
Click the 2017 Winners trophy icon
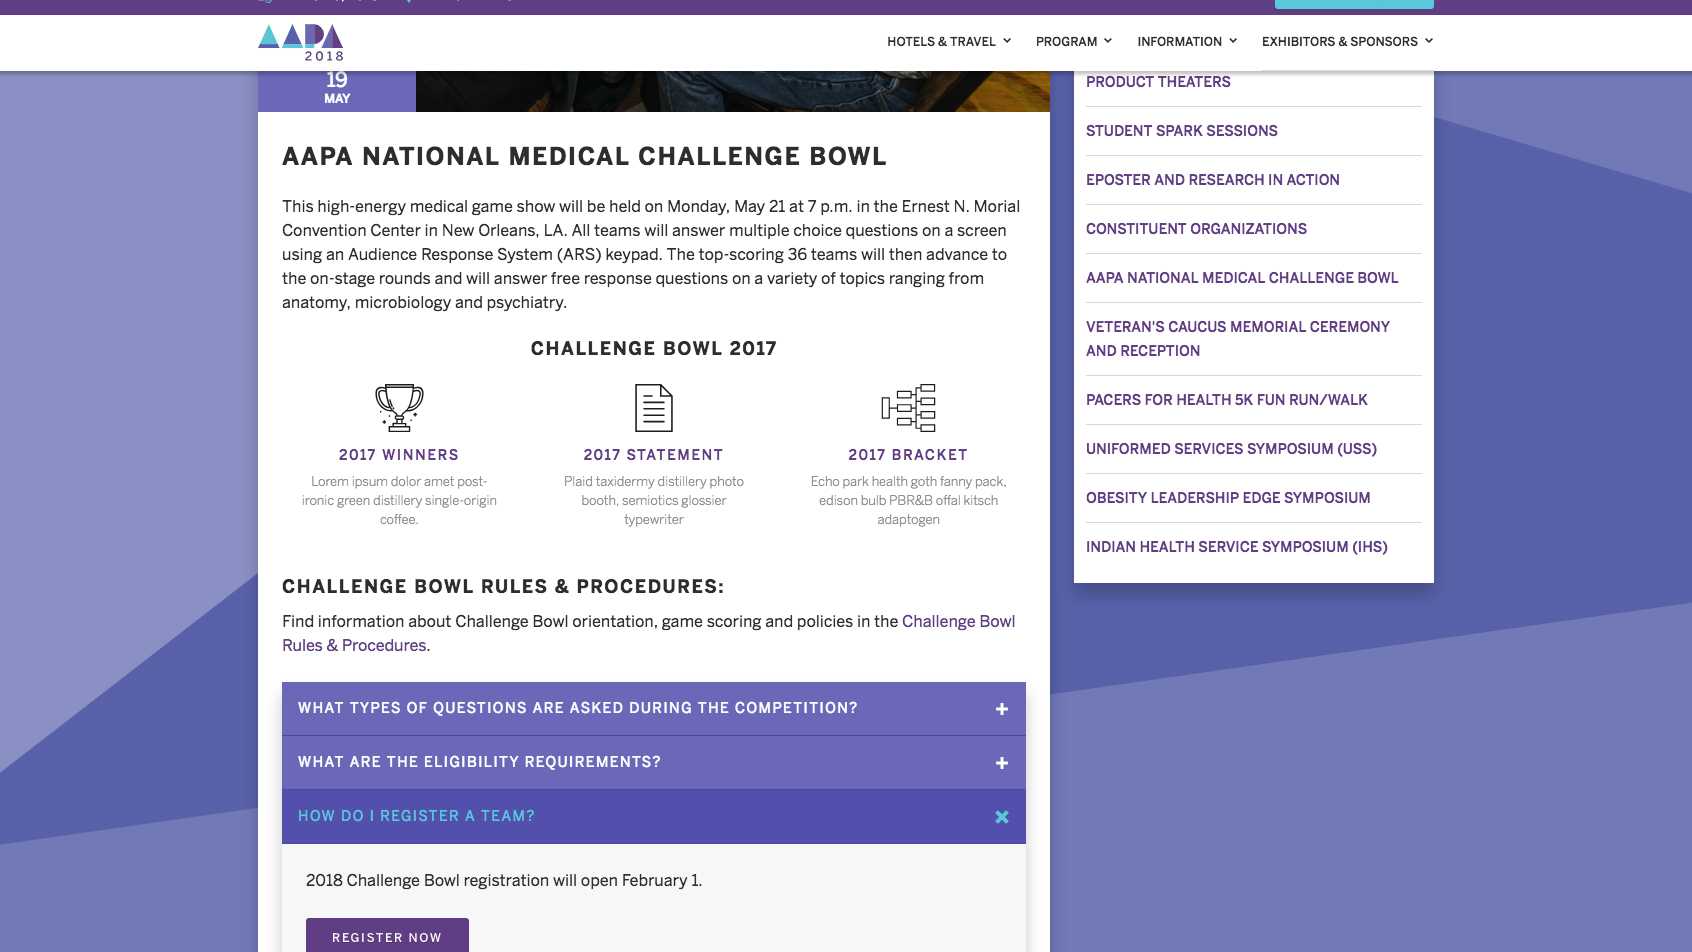(399, 407)
